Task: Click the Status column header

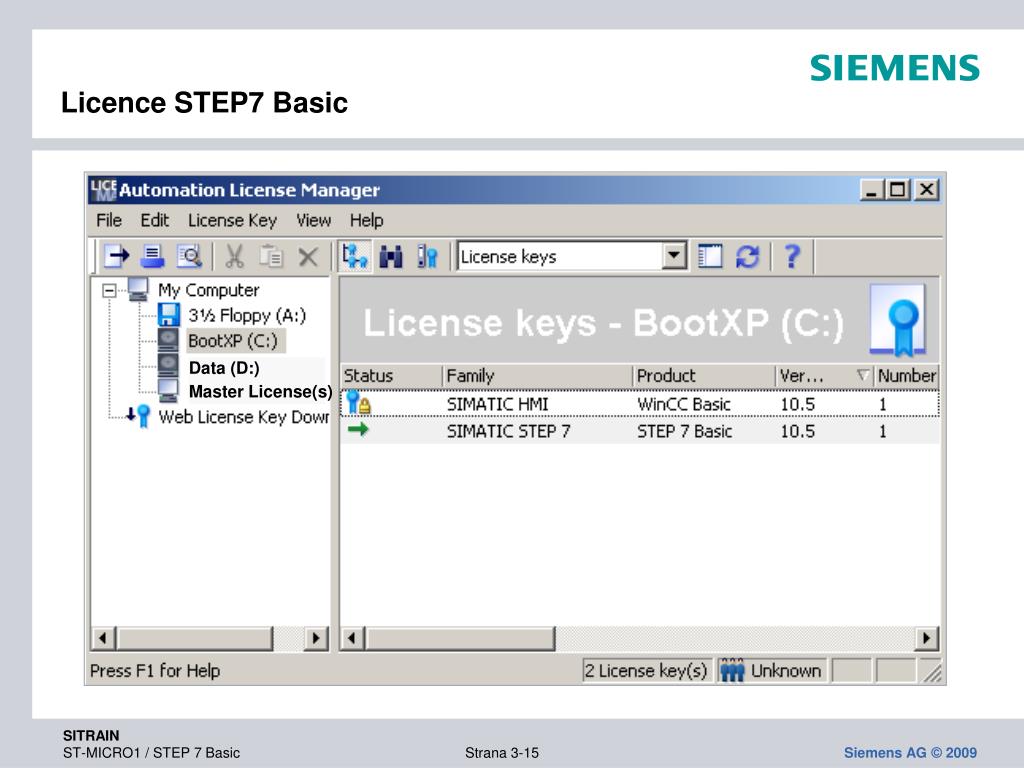Action: 391,376
